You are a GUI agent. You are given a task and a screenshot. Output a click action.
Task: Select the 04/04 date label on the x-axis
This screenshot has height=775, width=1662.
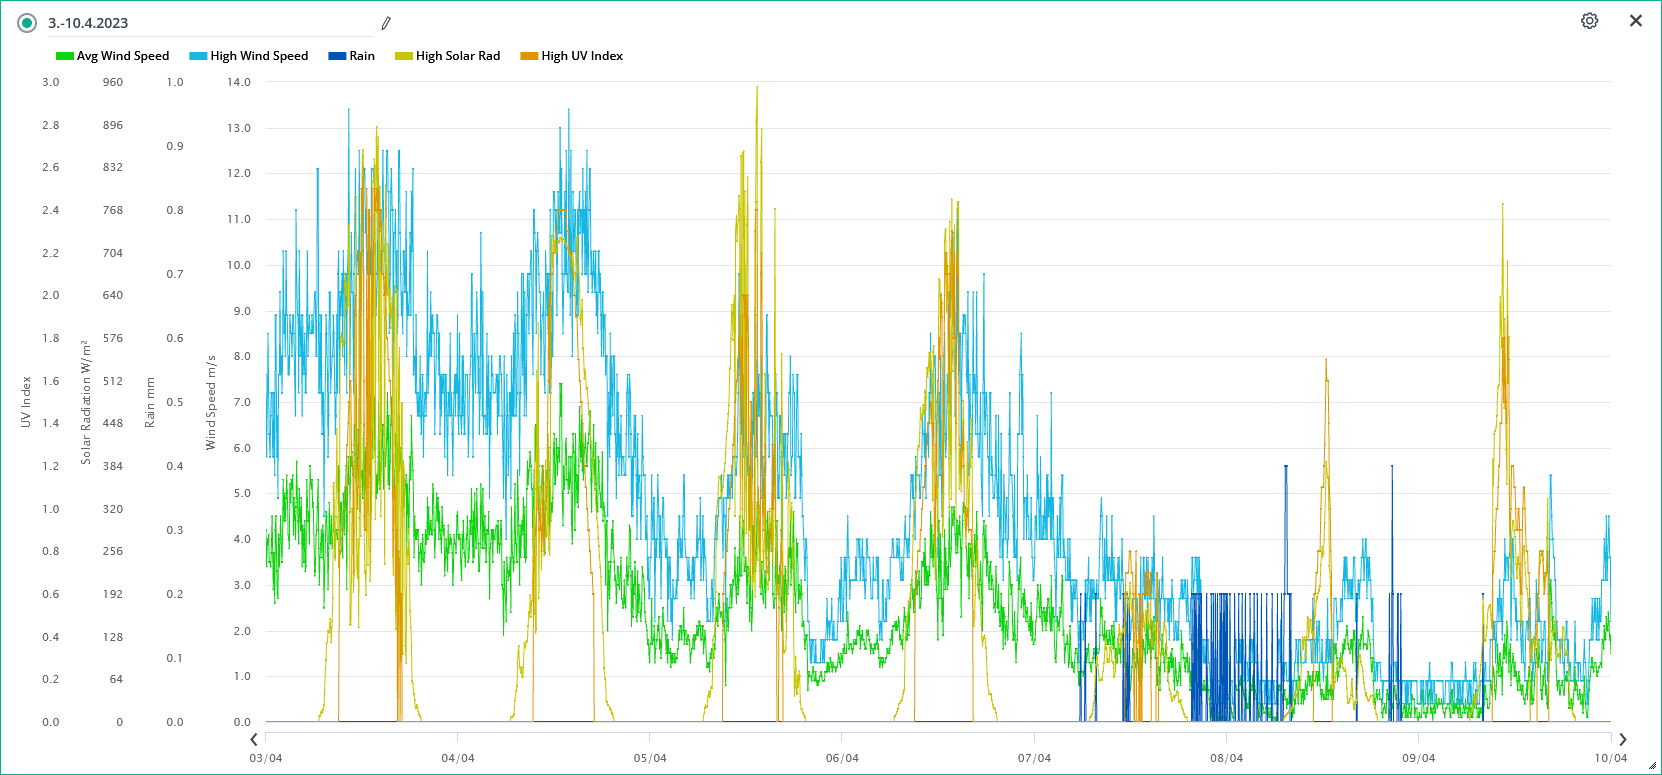click(x=458, y=758)
